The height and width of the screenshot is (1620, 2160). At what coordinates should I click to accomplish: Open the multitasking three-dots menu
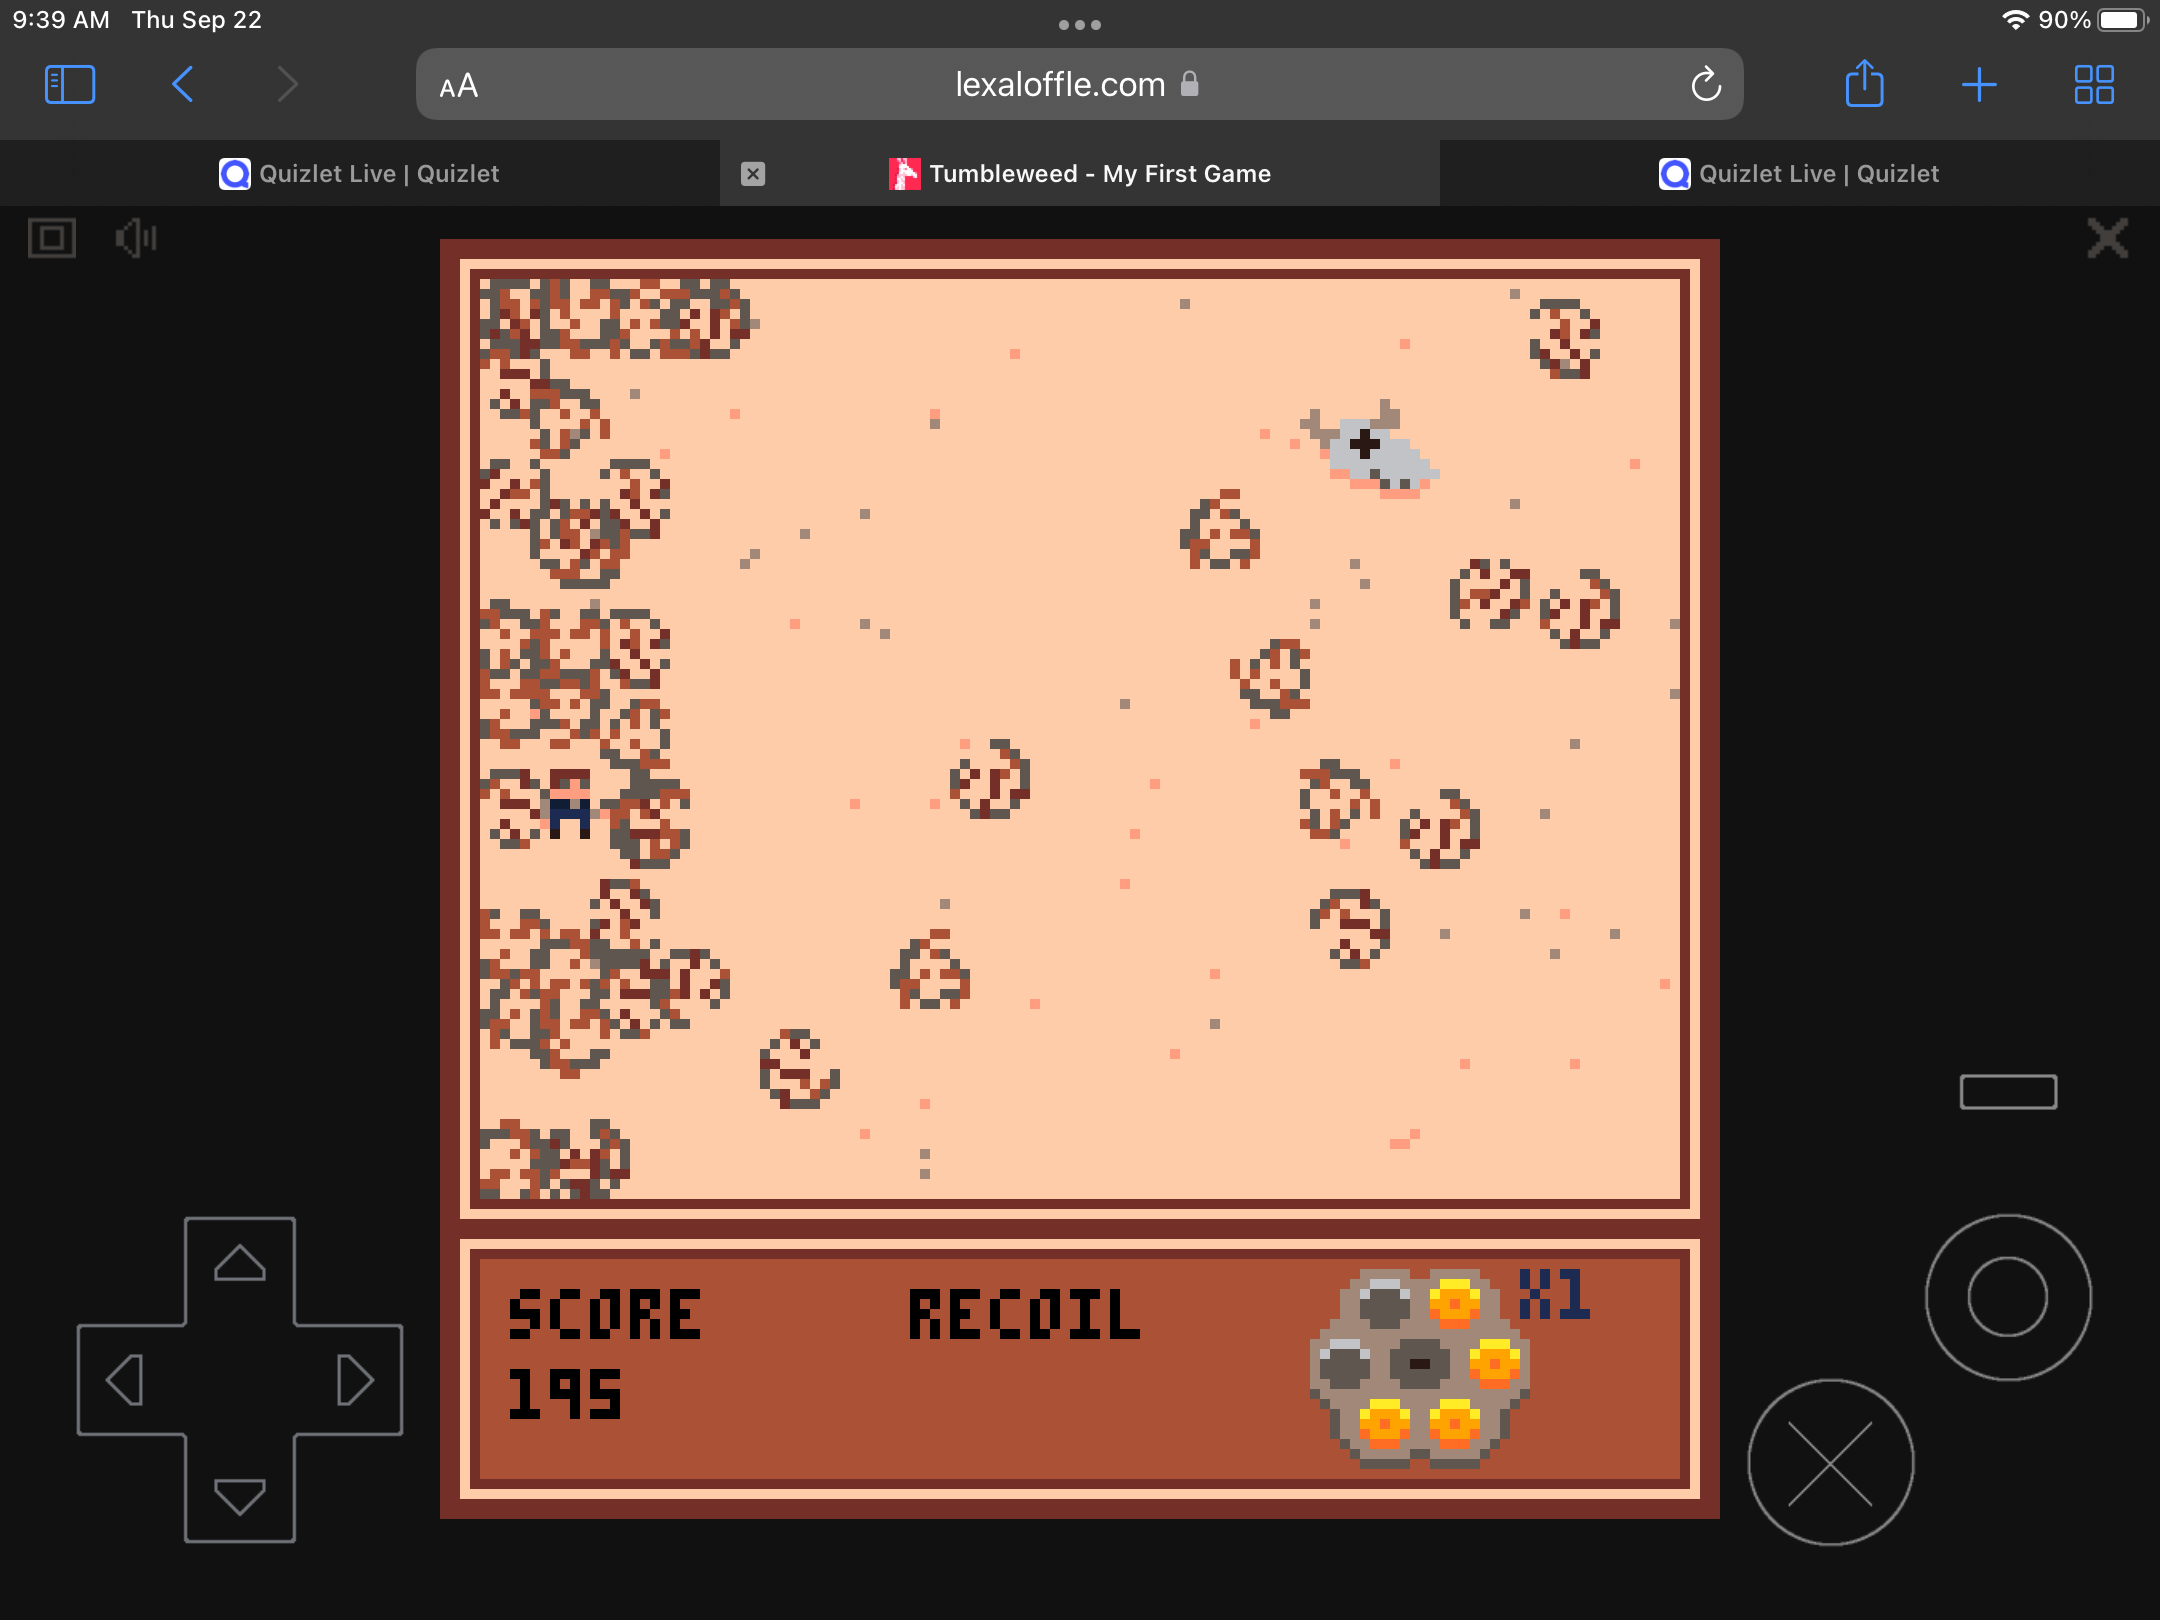pyautogui.click(x=1080, y=25)
